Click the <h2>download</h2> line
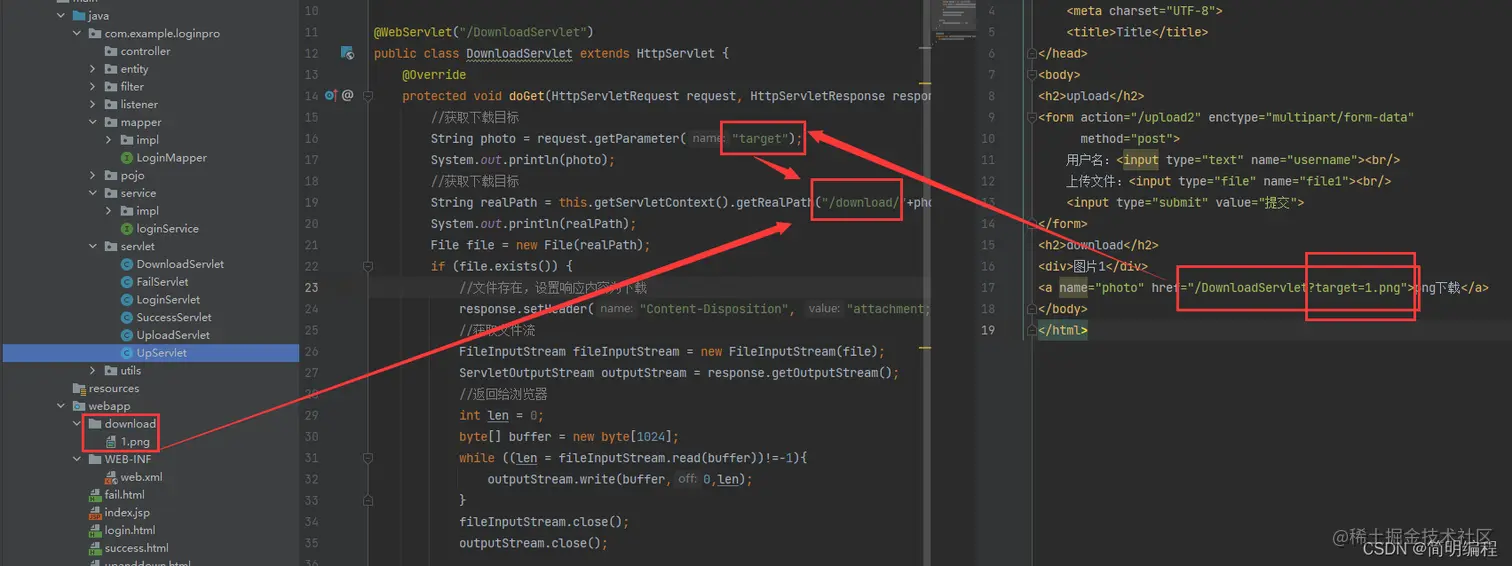 [1098, 245]
